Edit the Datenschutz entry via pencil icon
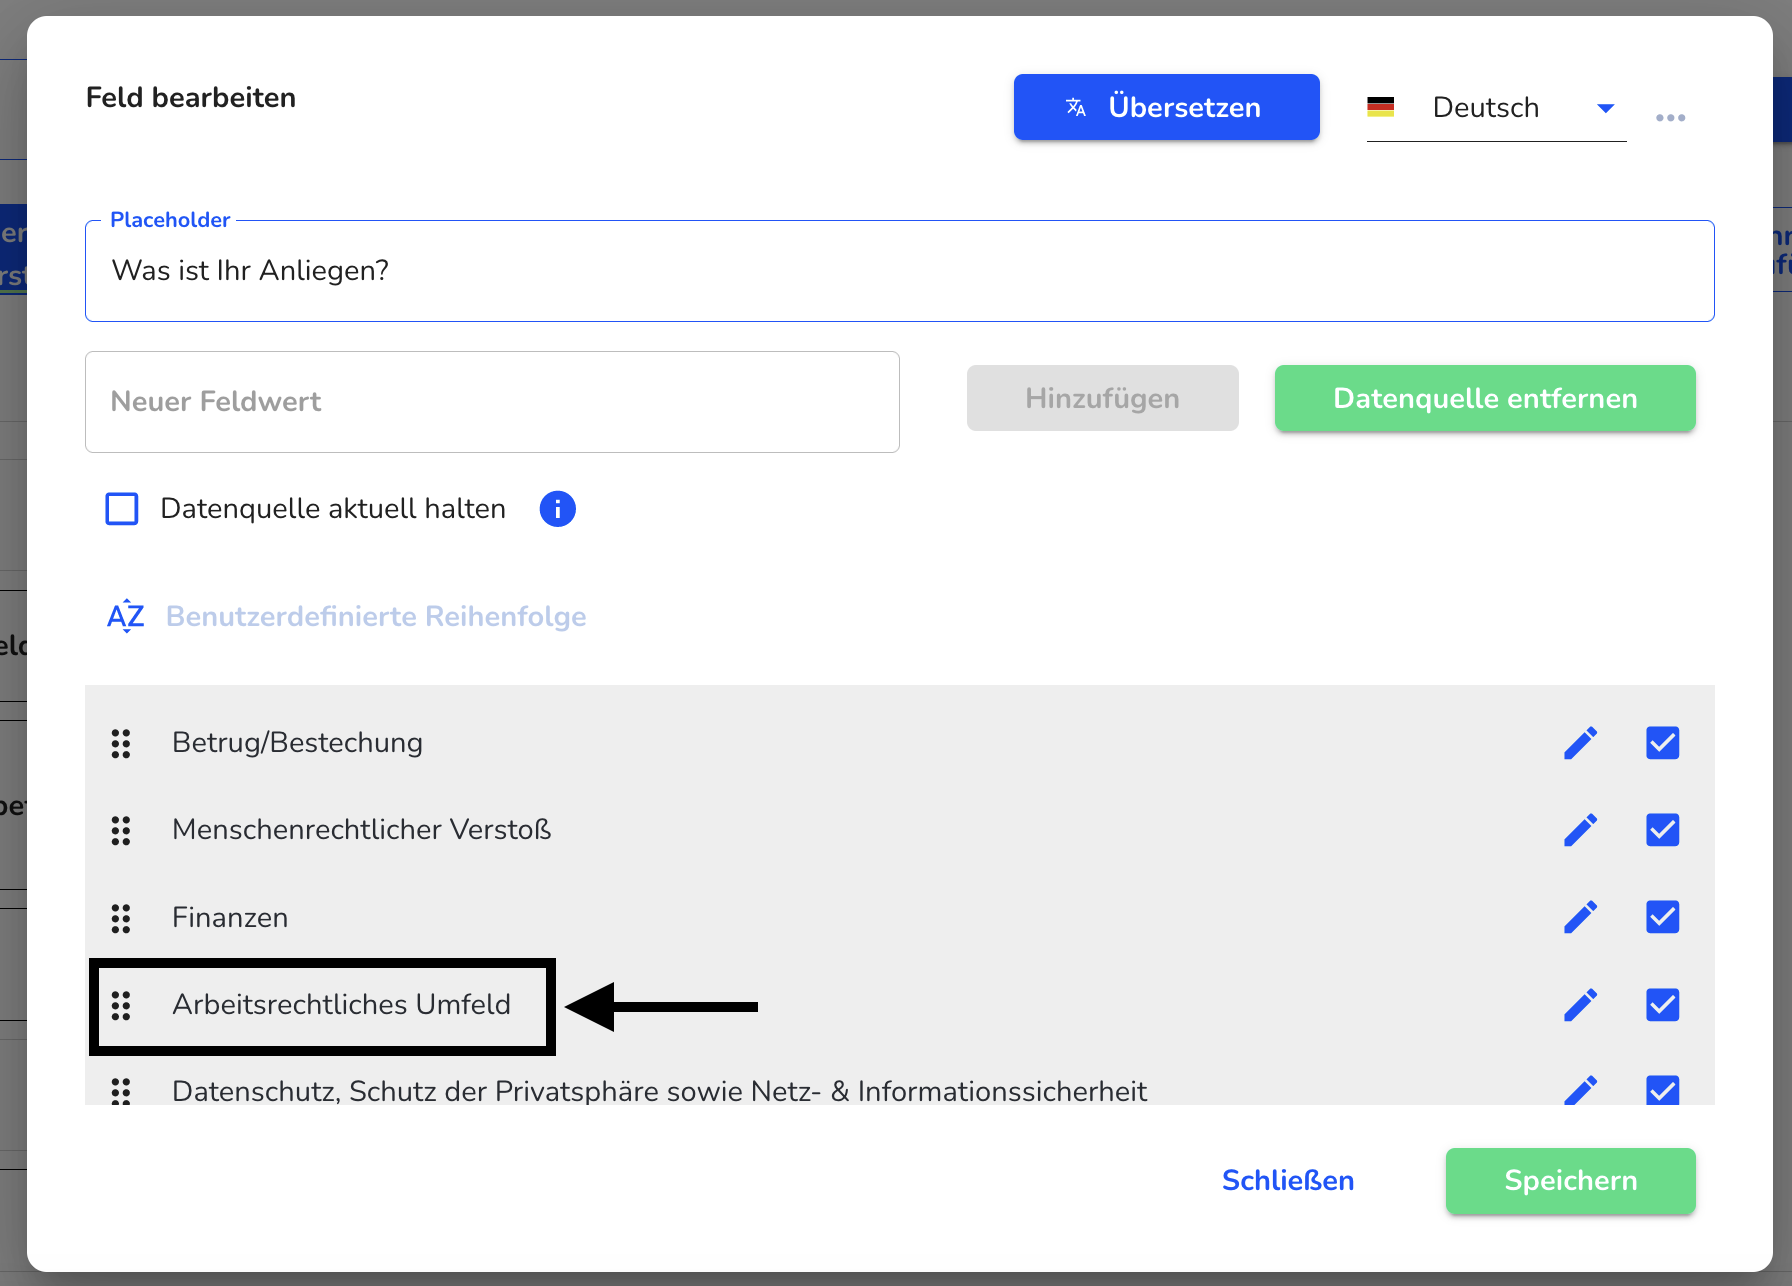Viewport: 1792px width, 1286px height. pos(1580,1089)
